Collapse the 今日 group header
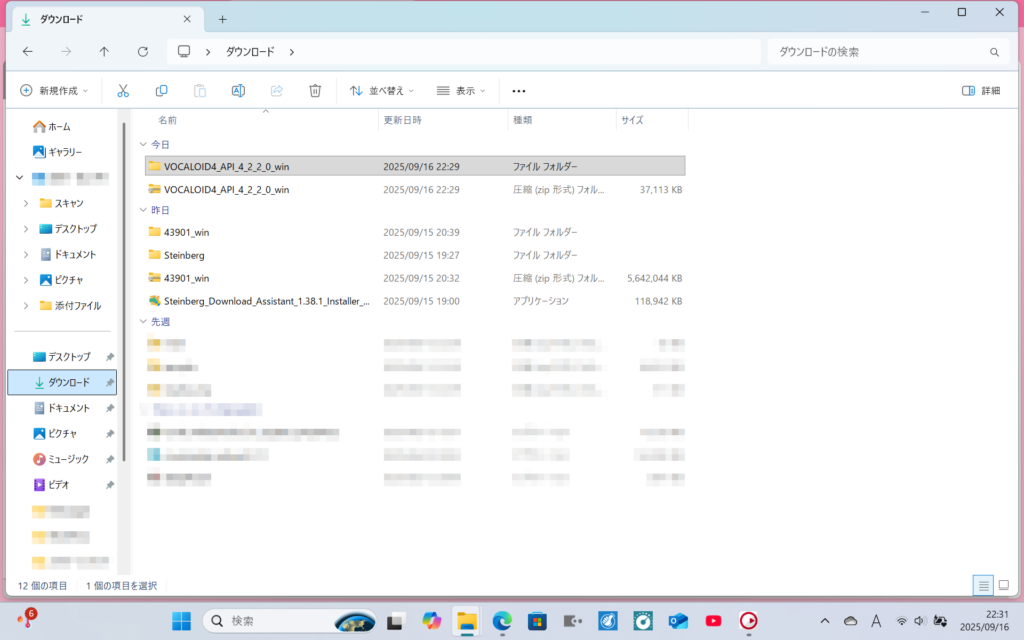 pyautogui.click(x=143, y=145)
